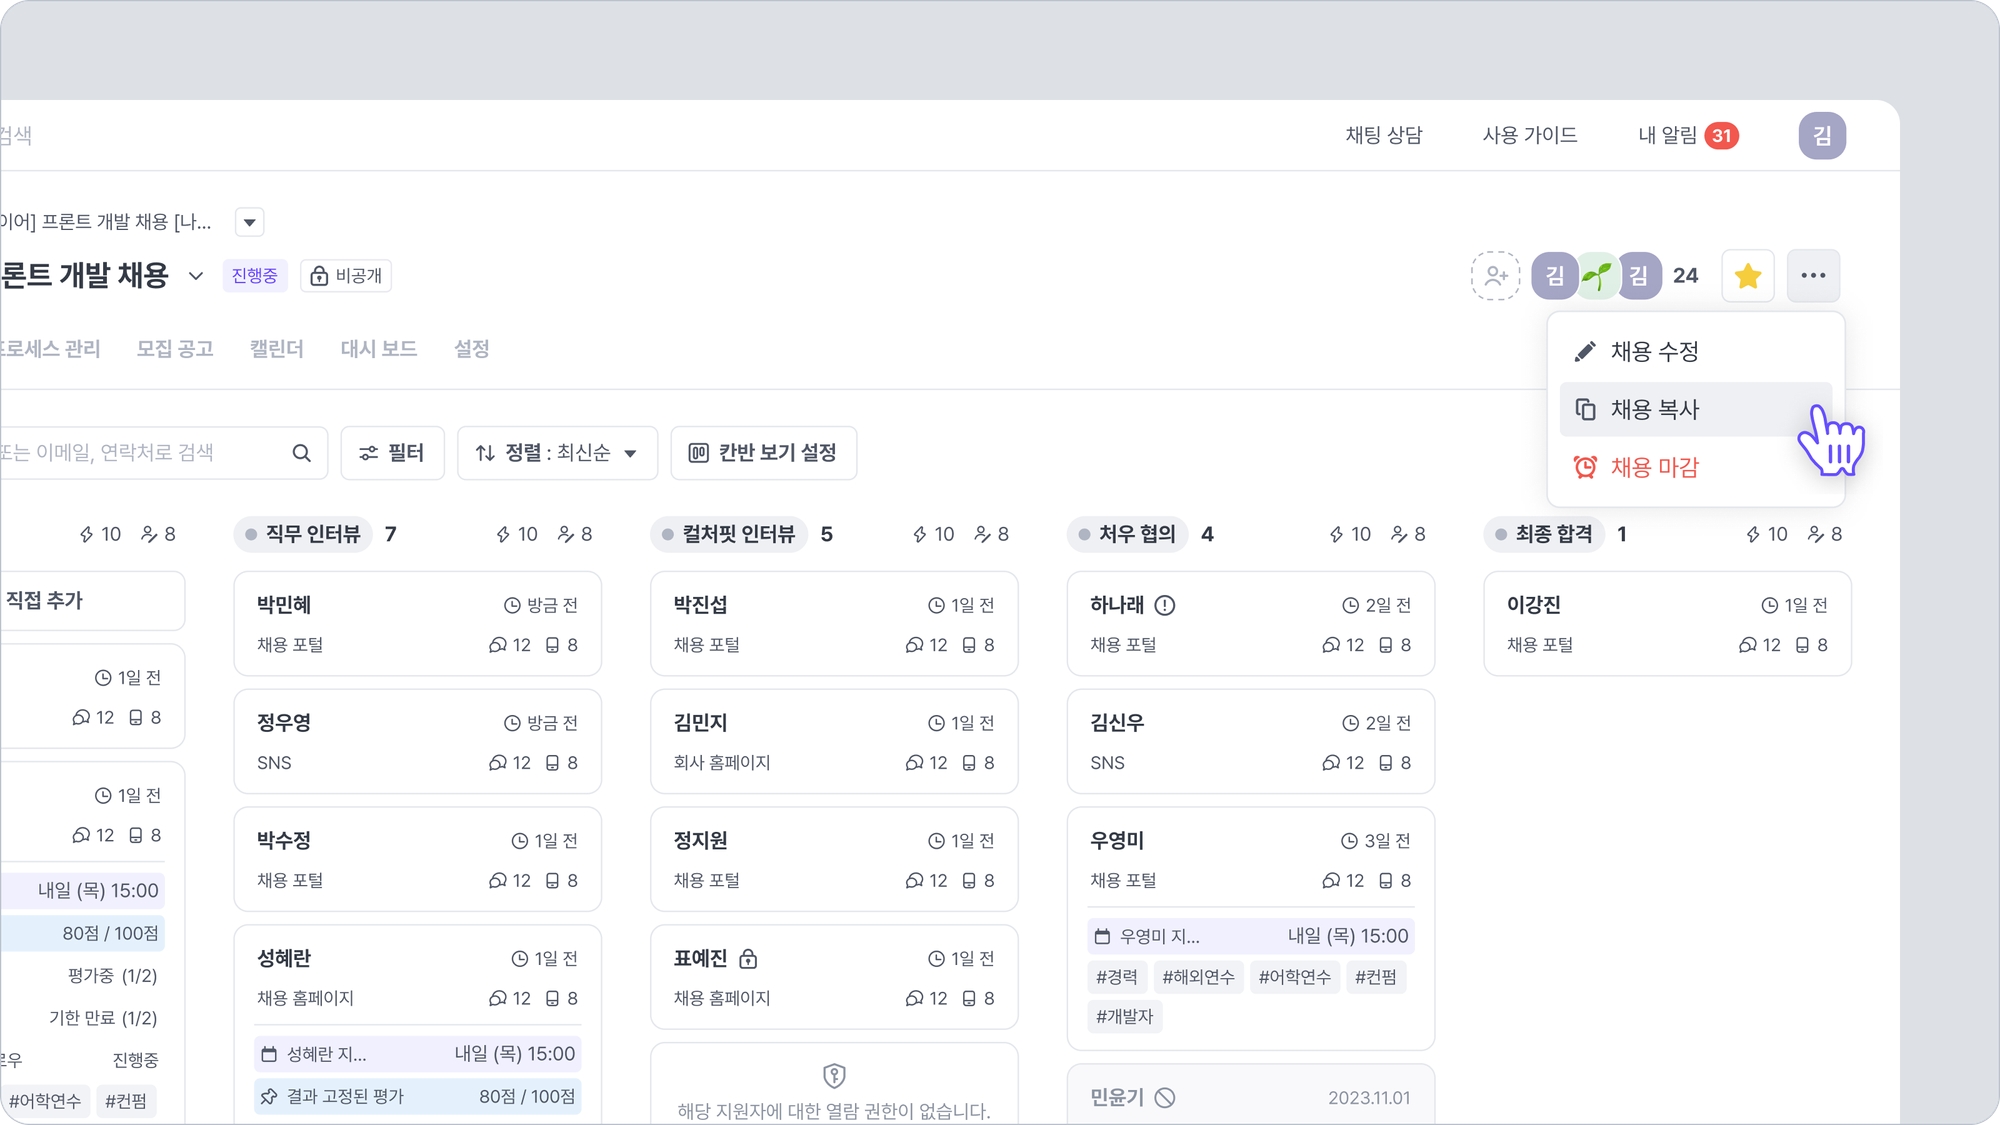Select the #해외연수 tag
Screen dimensions: 2000x1125
tap(1198, 977)
